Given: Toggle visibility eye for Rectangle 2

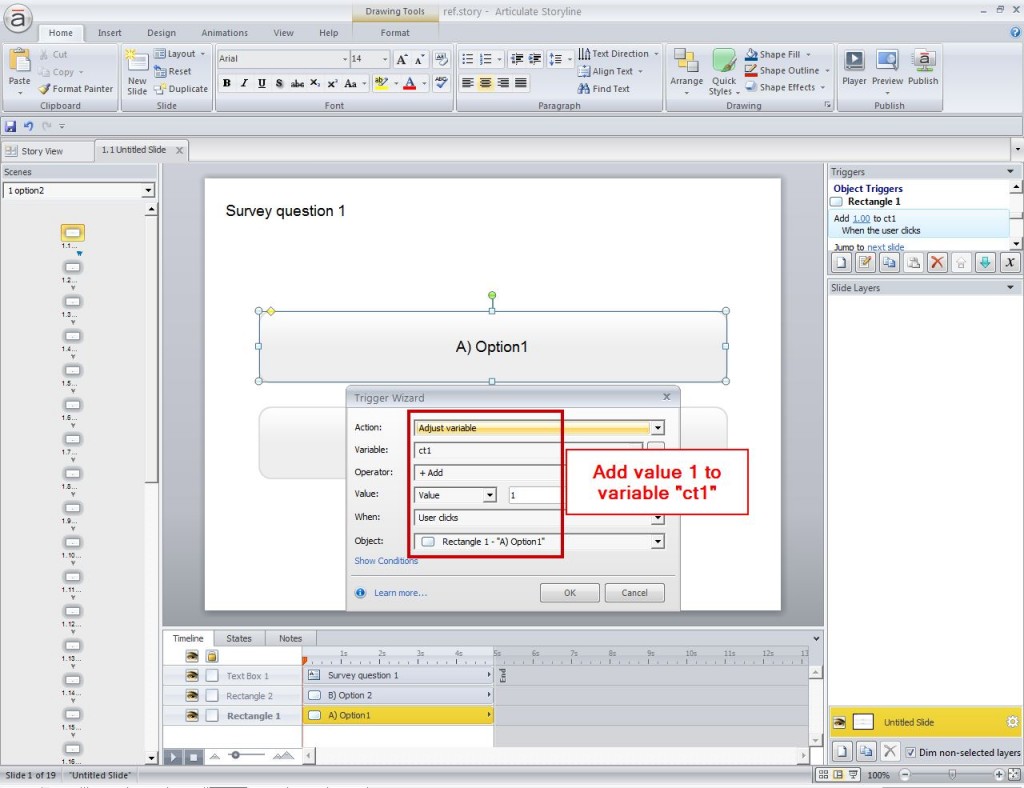Looking at the screenshot, I should (191, 696).
